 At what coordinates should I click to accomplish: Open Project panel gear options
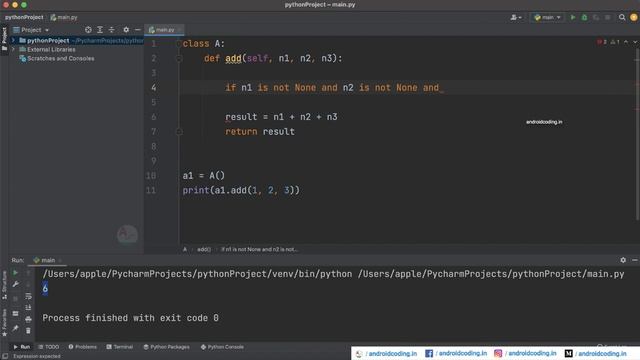click(x=126, y=30)
